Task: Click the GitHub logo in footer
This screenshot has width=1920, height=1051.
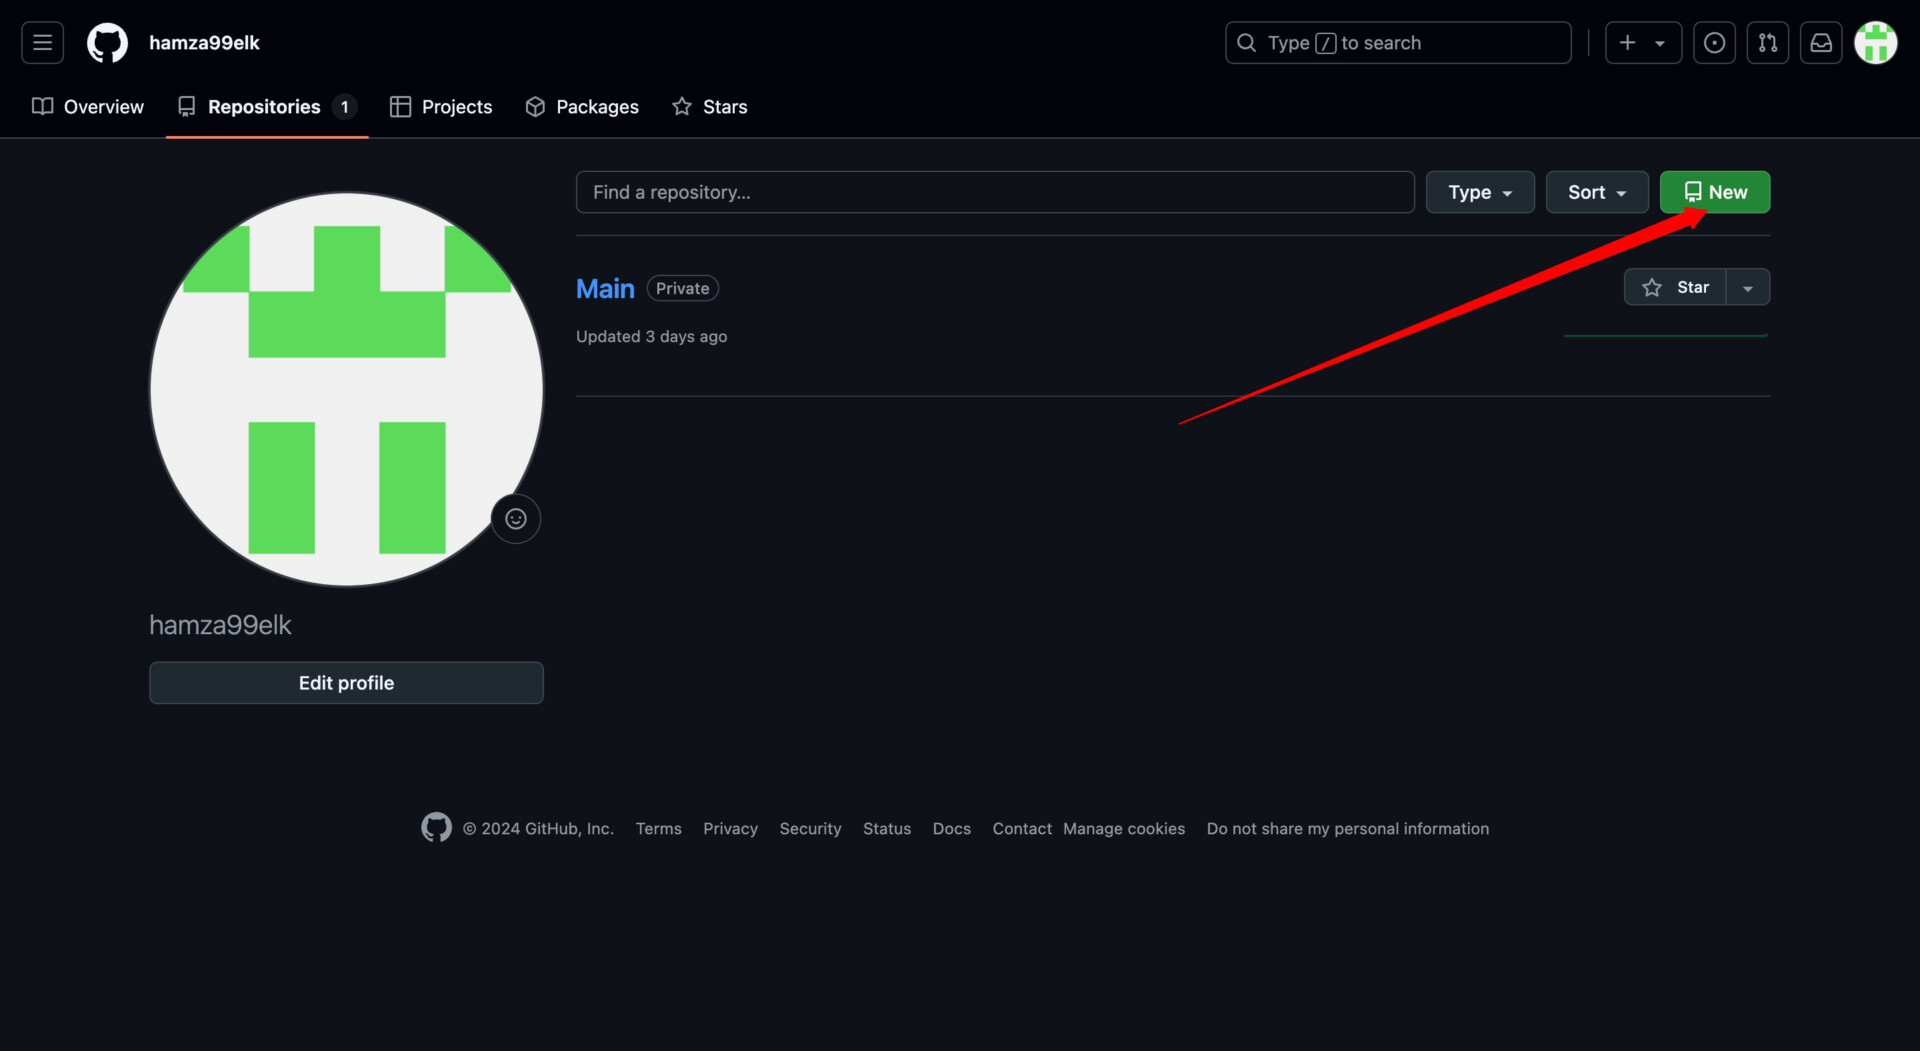Action: click(x=436, y=828)
